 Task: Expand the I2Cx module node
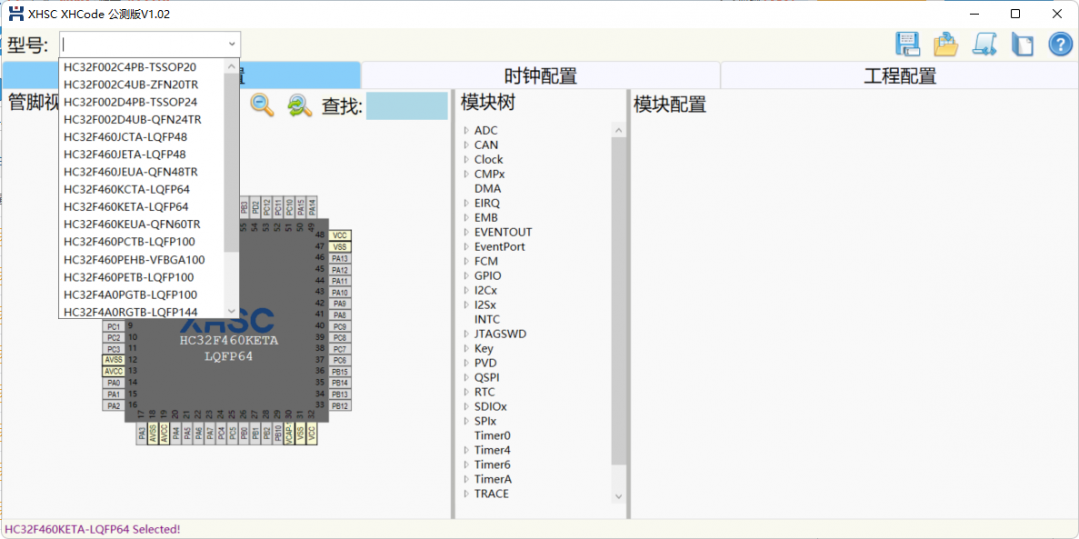click(466, 290)
